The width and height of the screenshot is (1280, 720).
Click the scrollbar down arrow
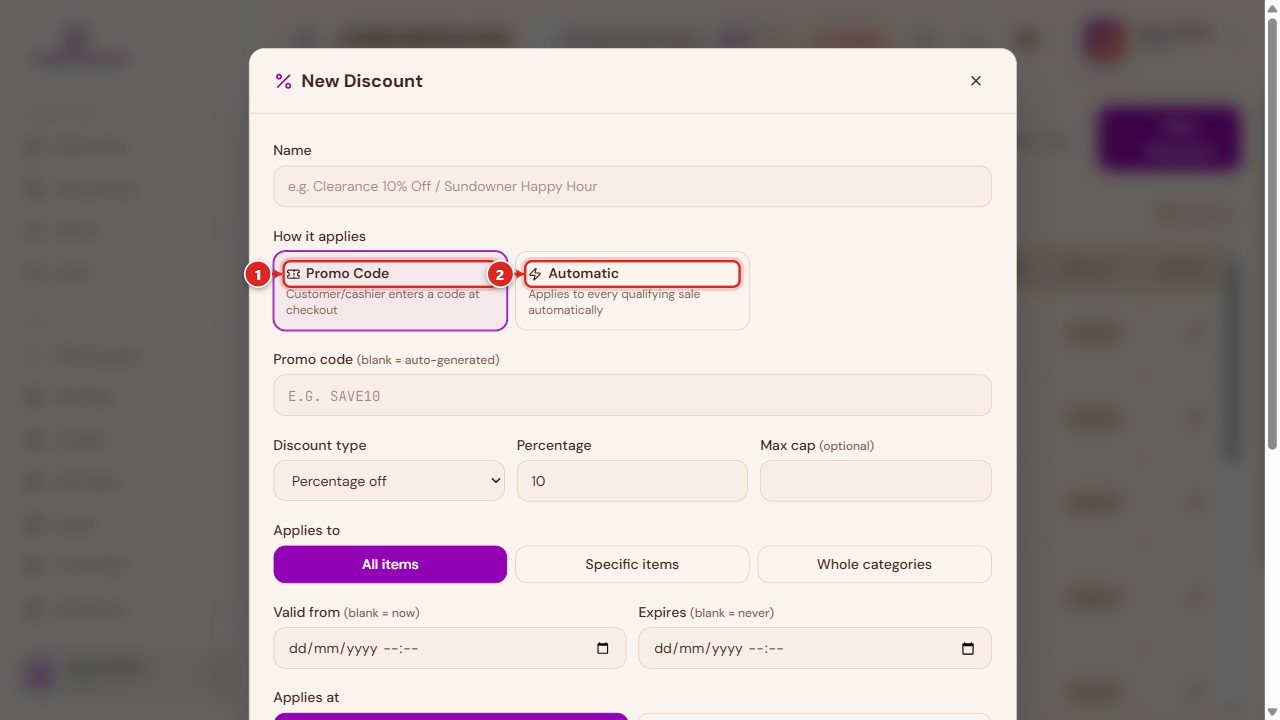click(1272, 712)
